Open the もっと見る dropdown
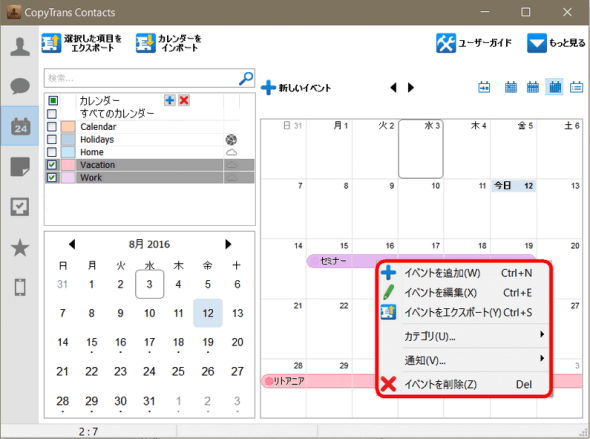 tap(556, 43)
